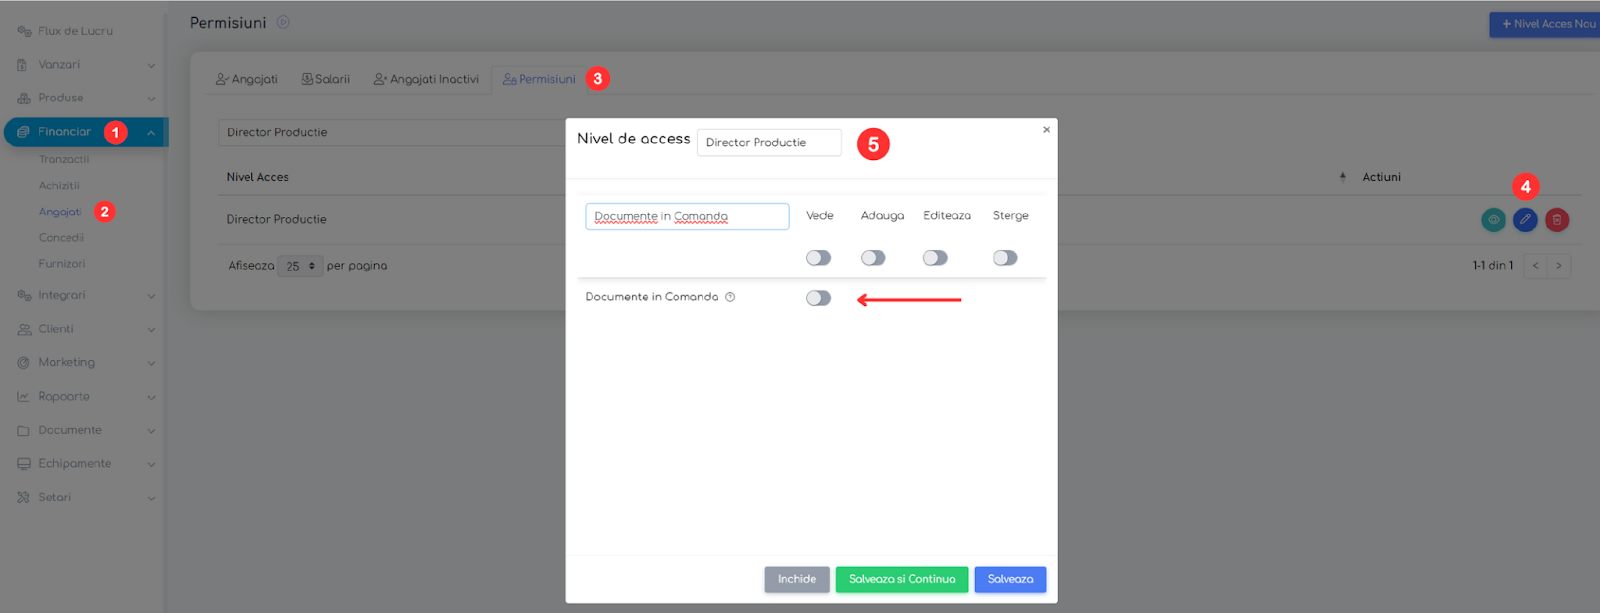
Task: Click the Director Productie access level field
Action: click(769, 143)
